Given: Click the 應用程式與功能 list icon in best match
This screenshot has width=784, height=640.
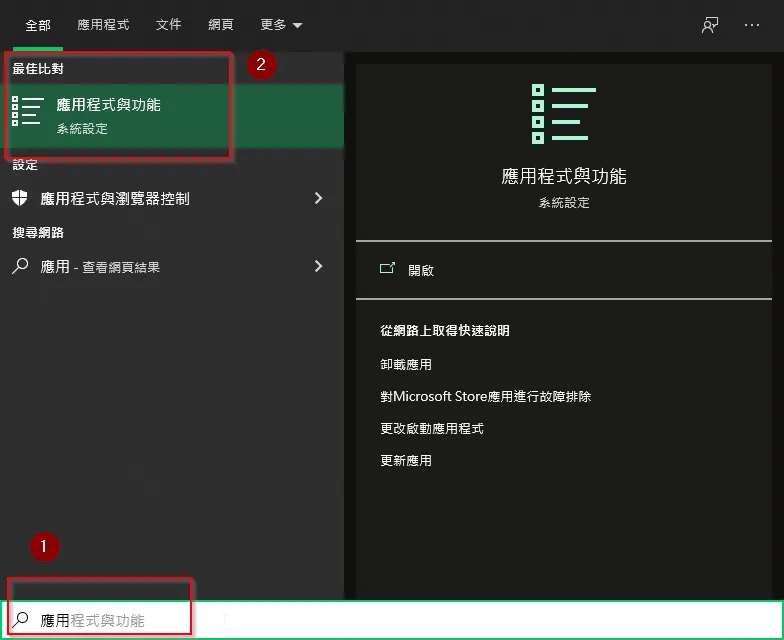Looking at the screenshot, I should point(28,115).
